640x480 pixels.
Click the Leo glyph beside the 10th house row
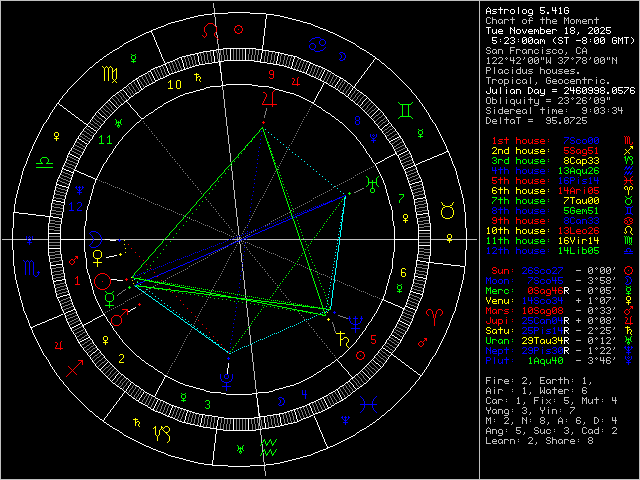click(629, 231)
